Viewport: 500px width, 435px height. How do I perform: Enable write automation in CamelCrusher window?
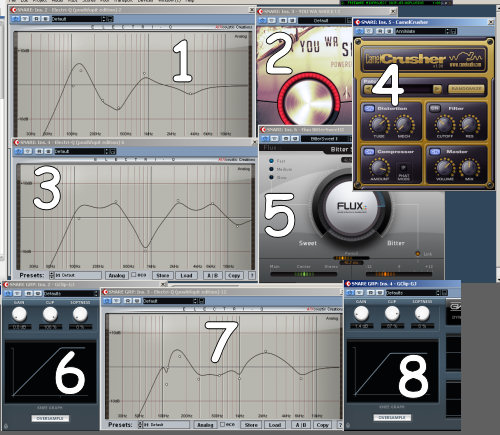tap(389, 31)
